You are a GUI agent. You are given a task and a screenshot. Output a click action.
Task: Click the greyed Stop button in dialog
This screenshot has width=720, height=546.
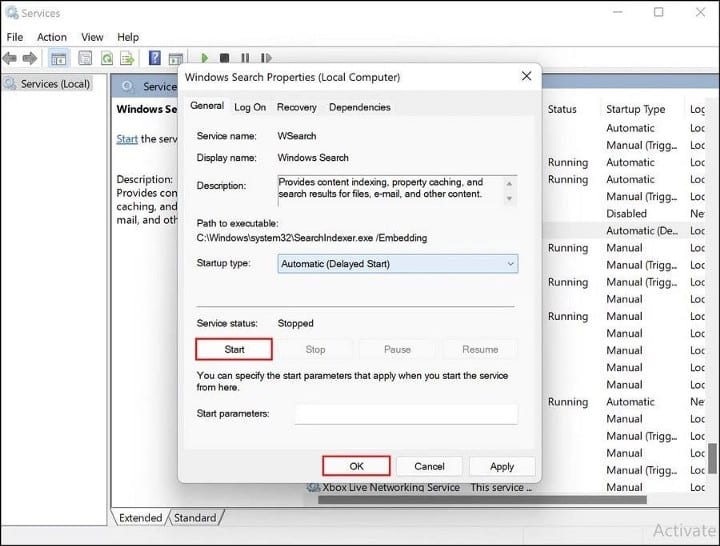pos(315,349)
